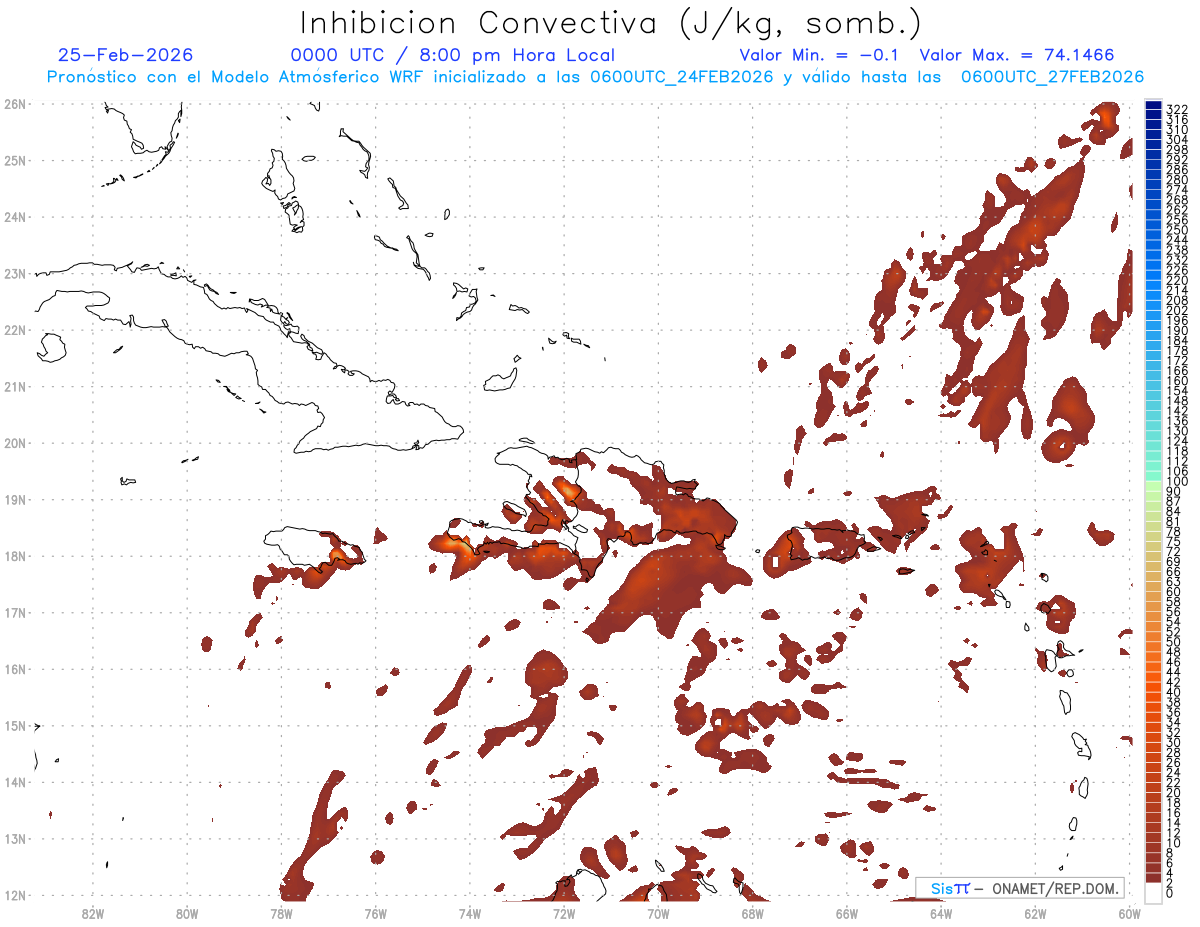Click the 21N latitude label
The width and height of the screenshot is (1200, 927).
coord(15,386)
